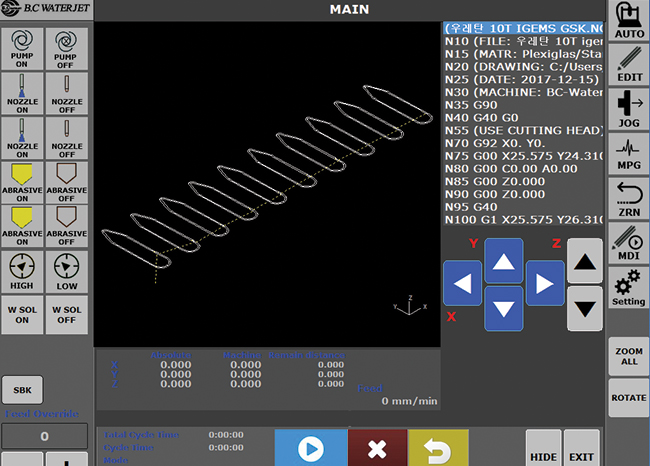Switch the first nozzle off
650x466 pixels.
point(67,94)
